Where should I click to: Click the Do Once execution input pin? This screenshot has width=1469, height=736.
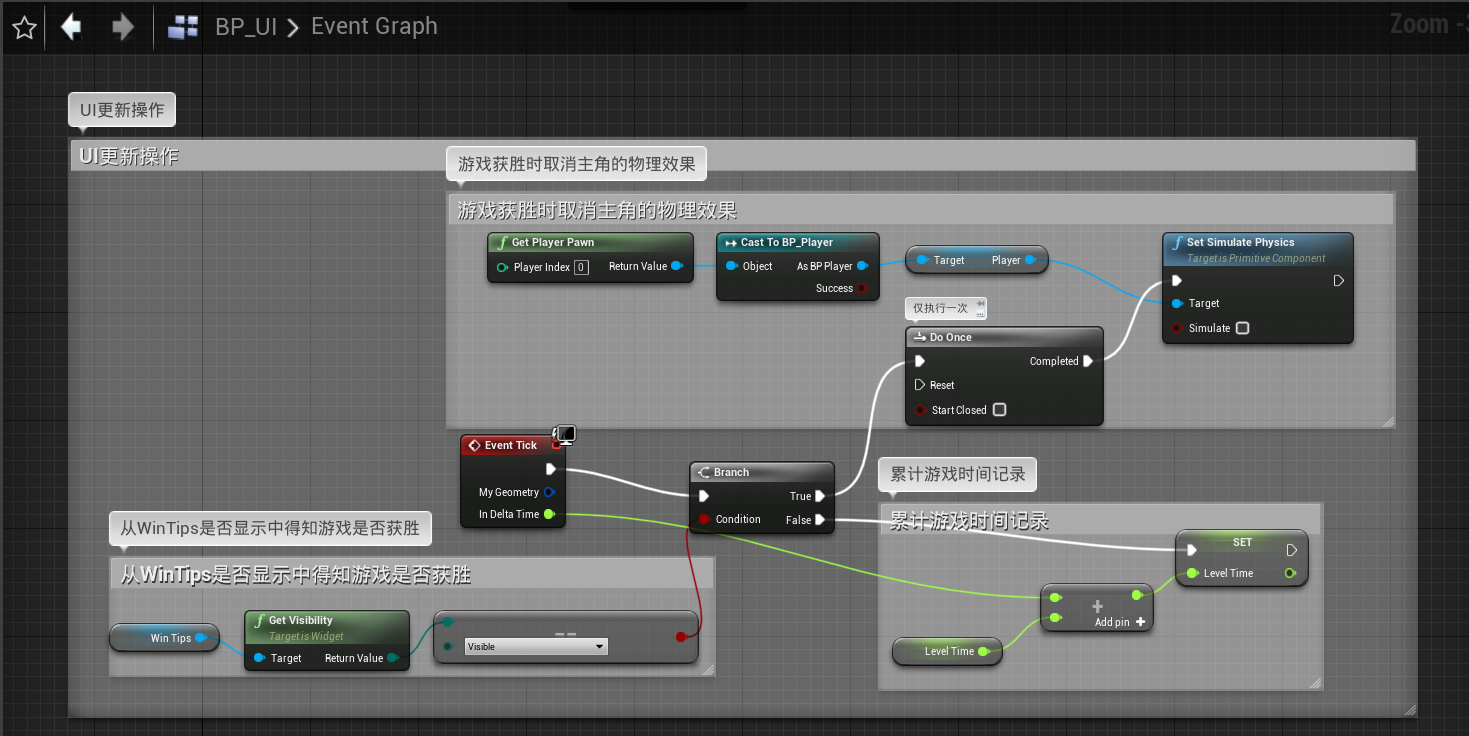920,361
